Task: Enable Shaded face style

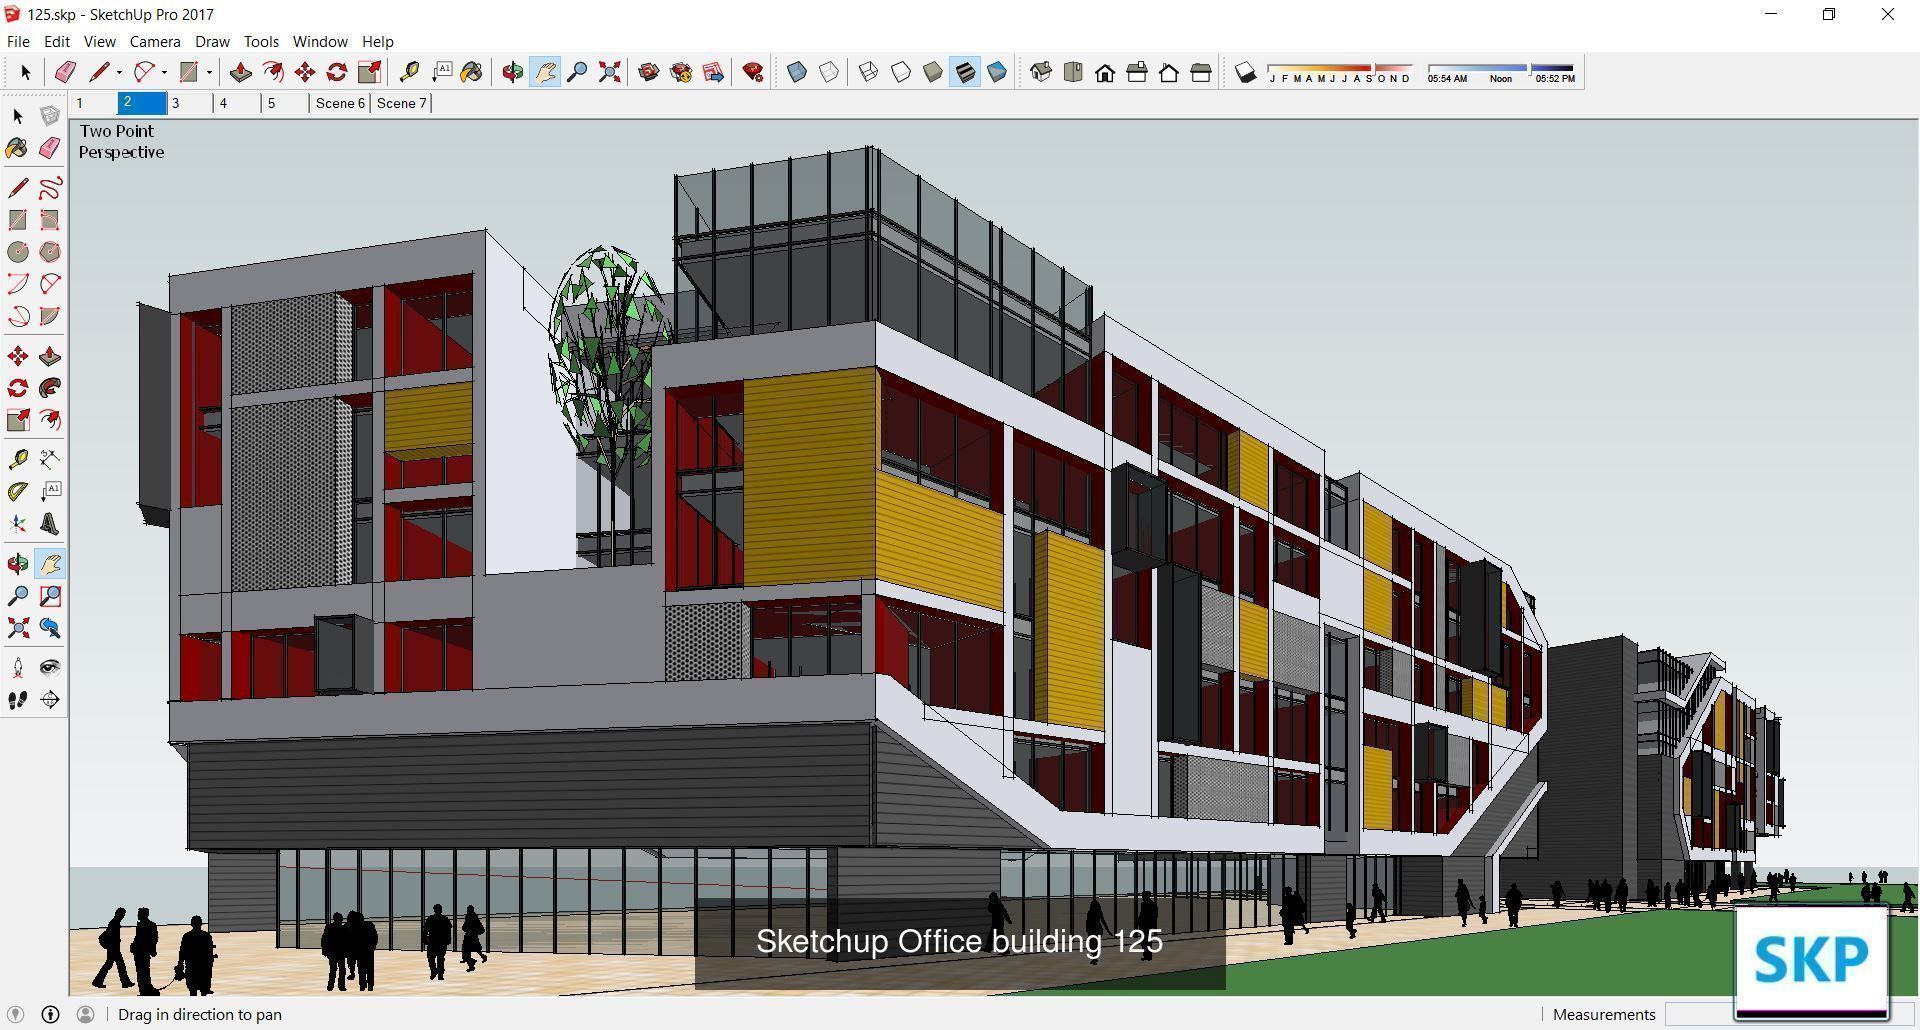Action: [933, 72]
